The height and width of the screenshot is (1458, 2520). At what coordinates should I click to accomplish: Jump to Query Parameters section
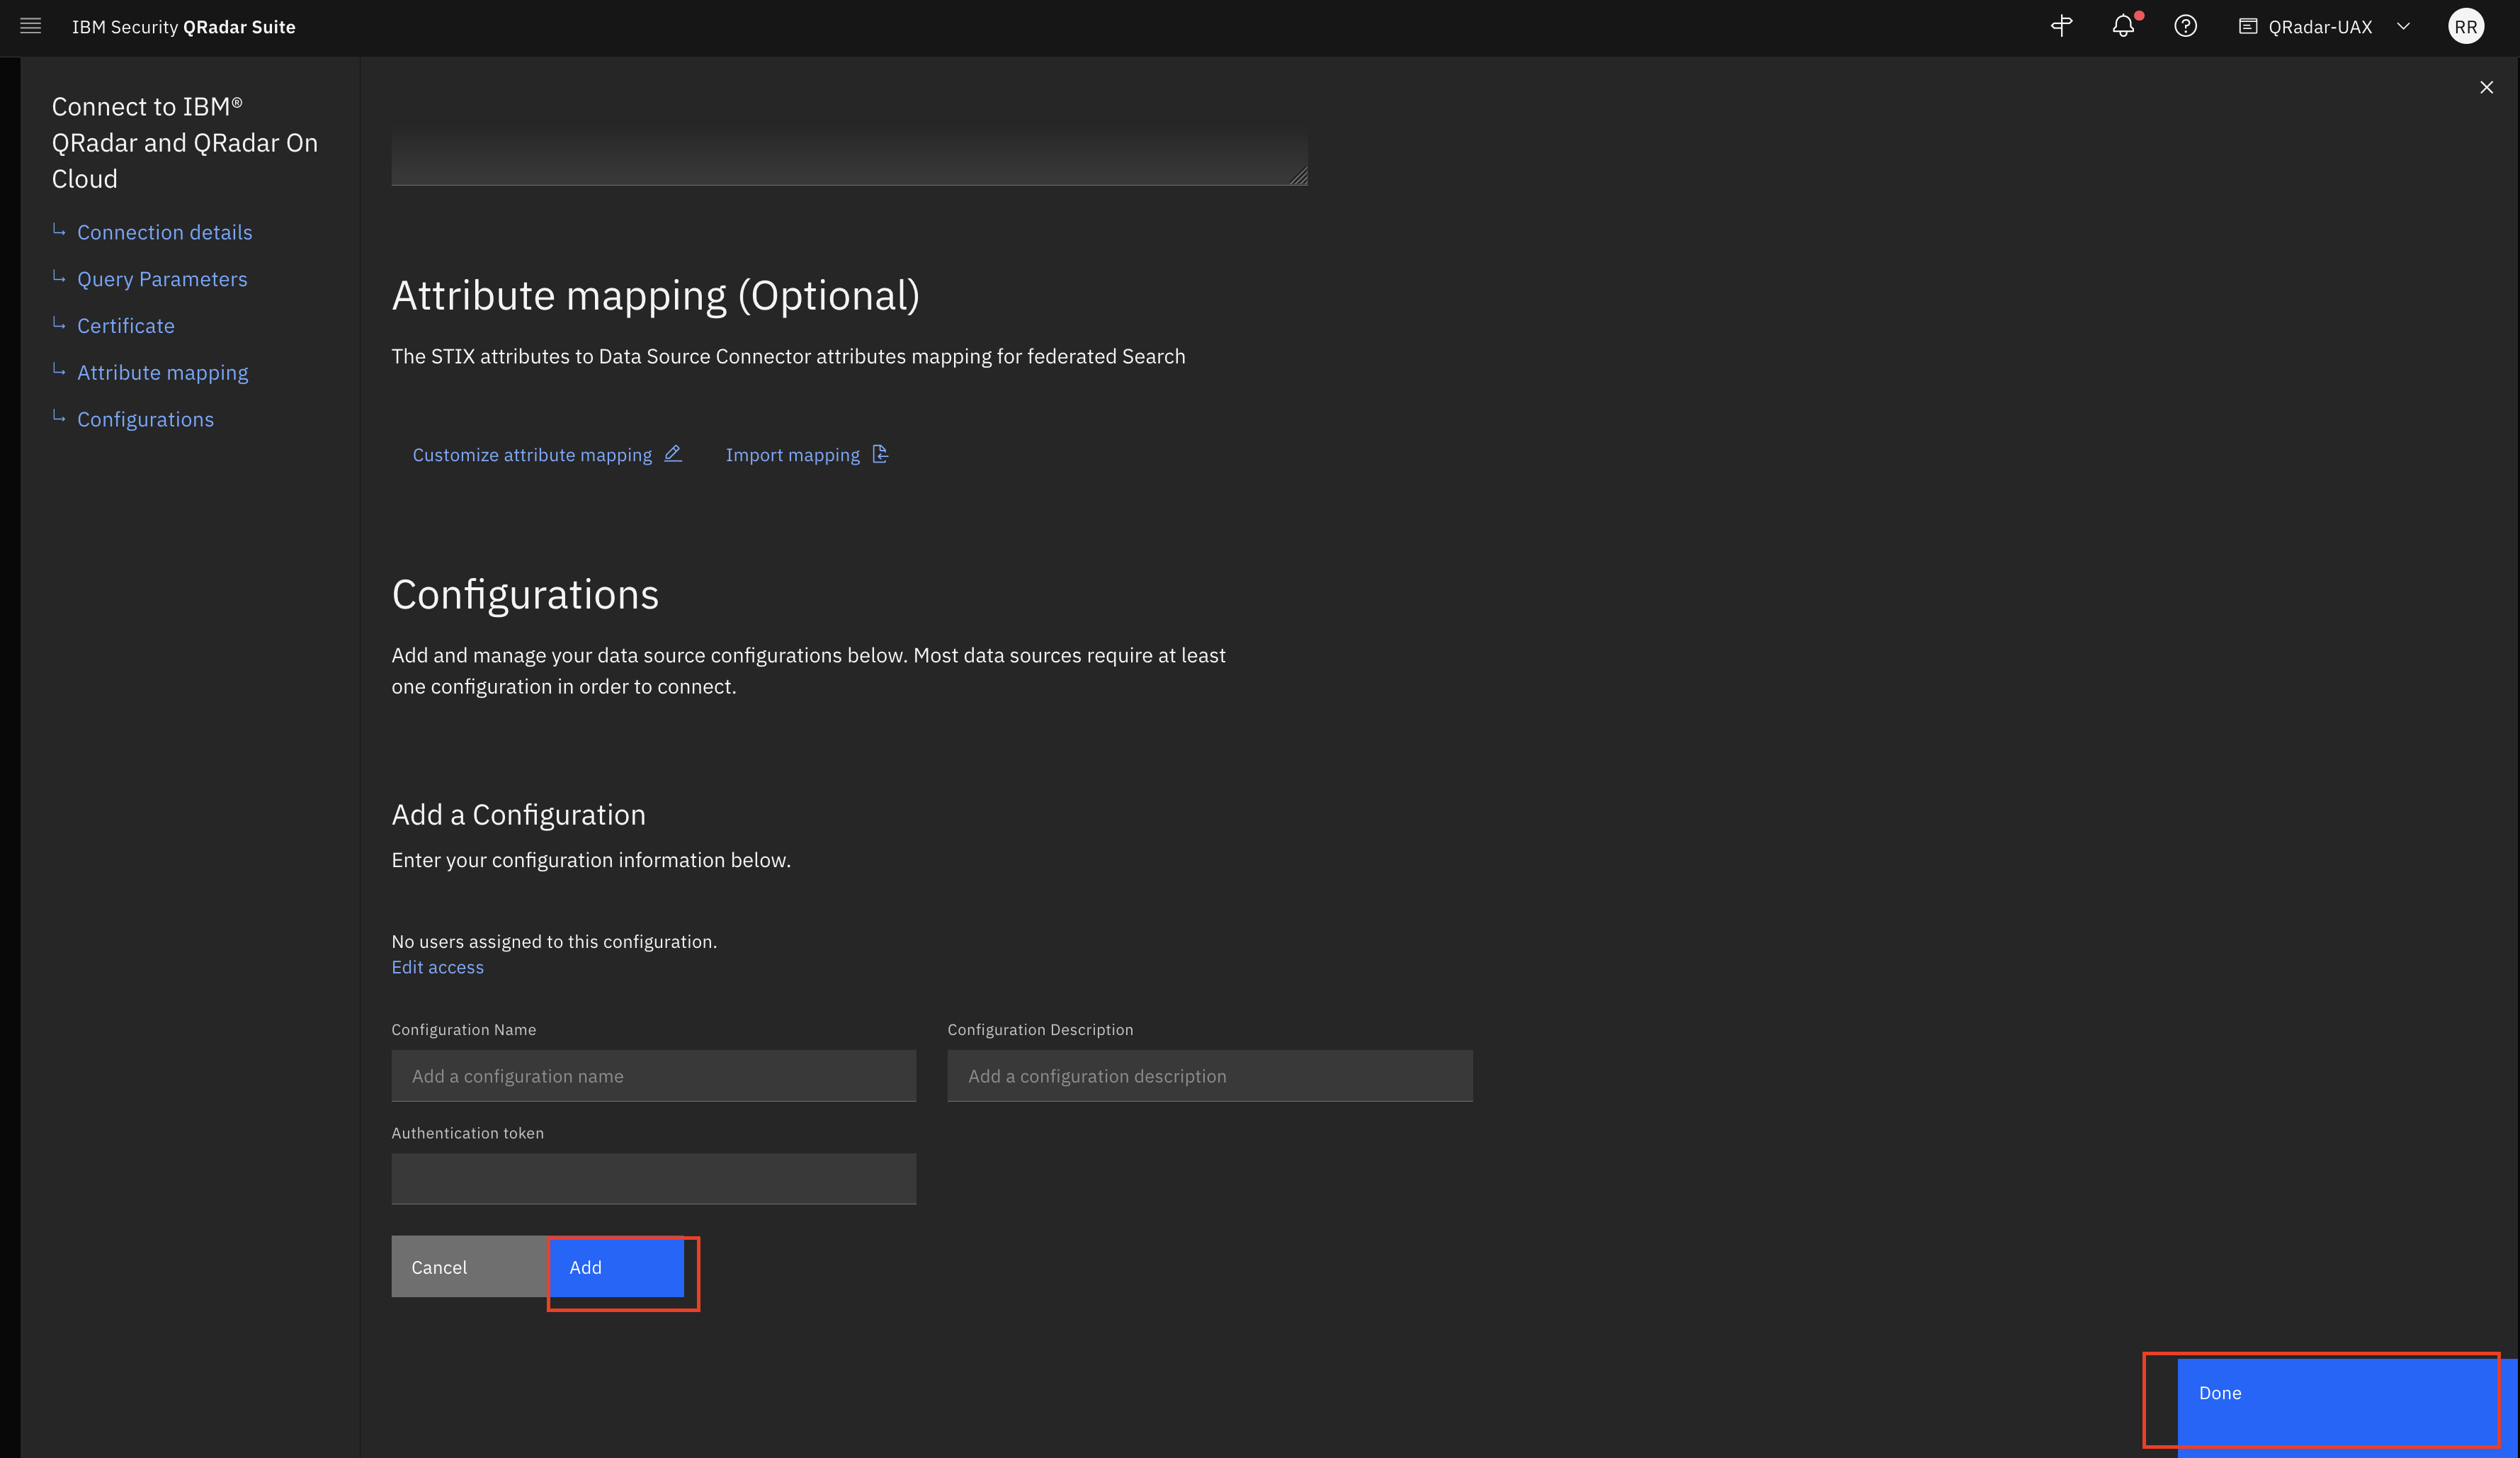162,279
